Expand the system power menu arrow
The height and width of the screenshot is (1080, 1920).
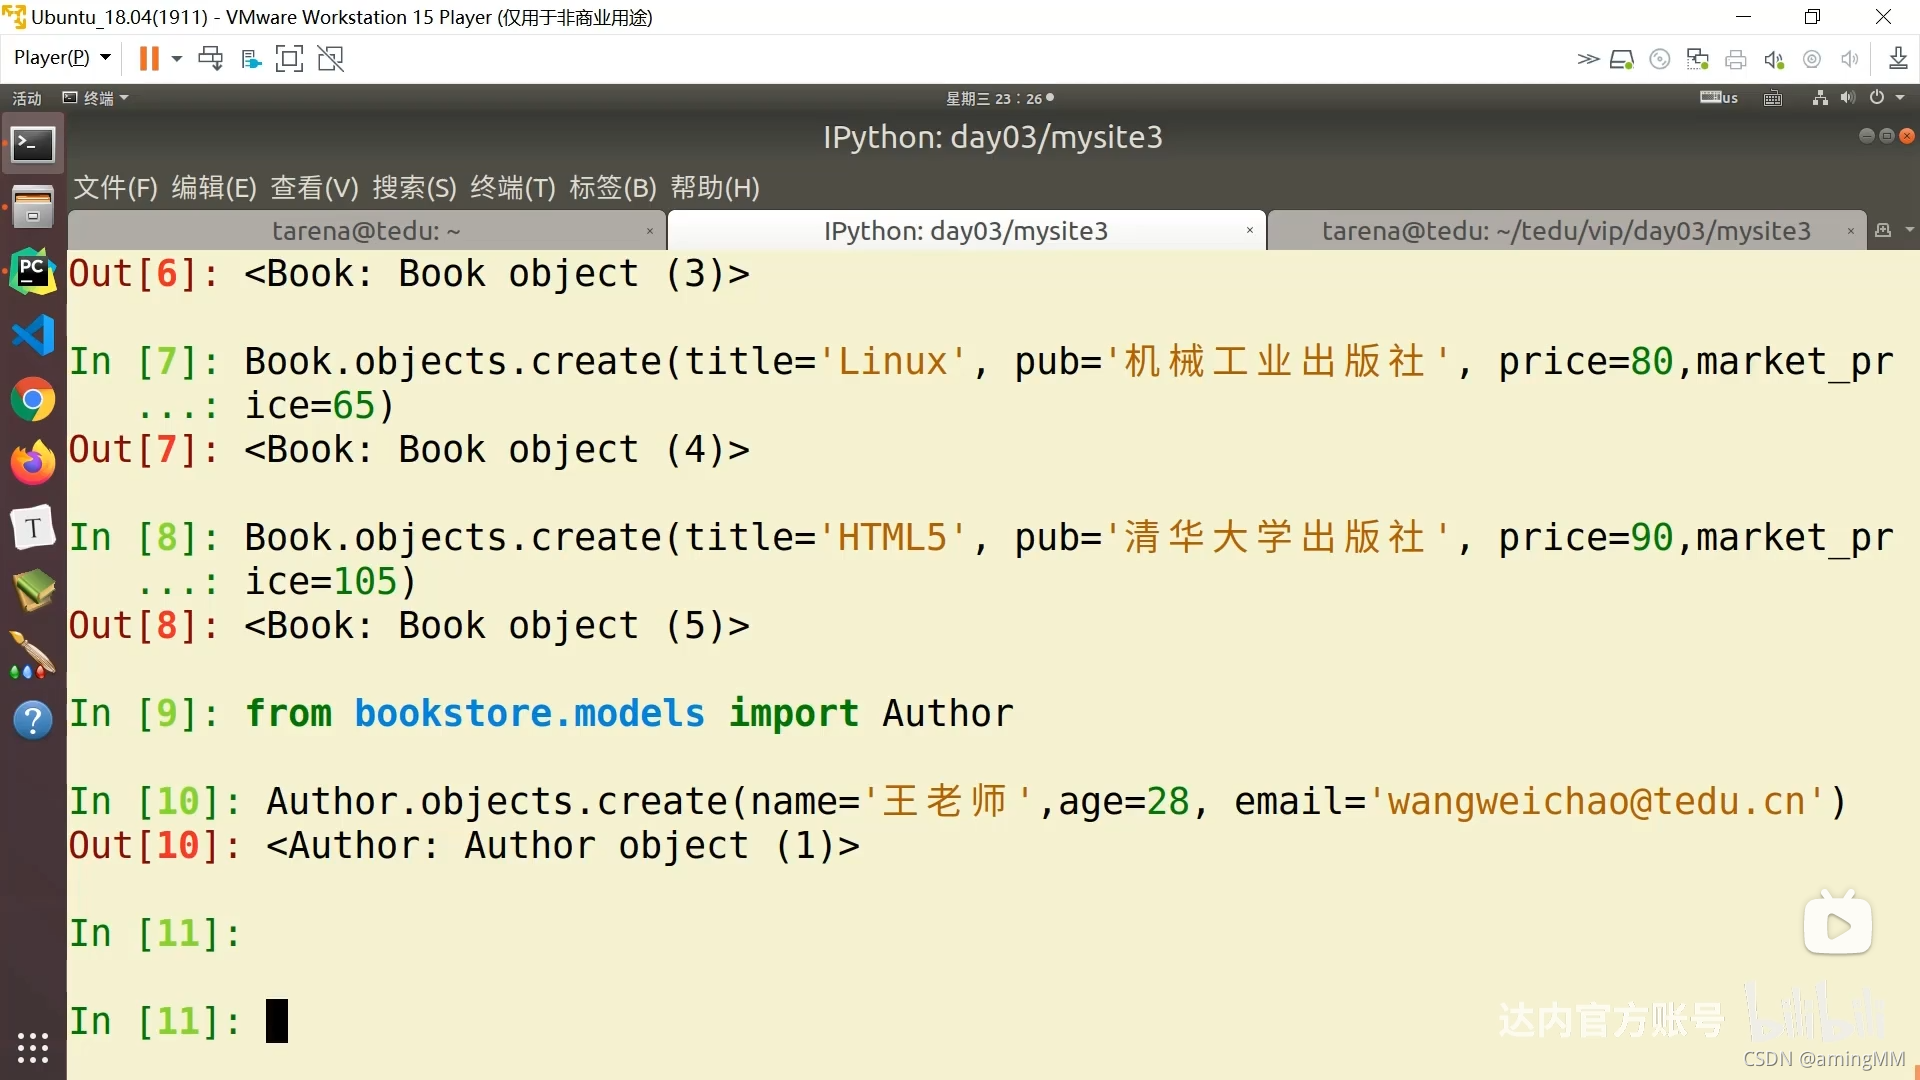[1900, 98]
